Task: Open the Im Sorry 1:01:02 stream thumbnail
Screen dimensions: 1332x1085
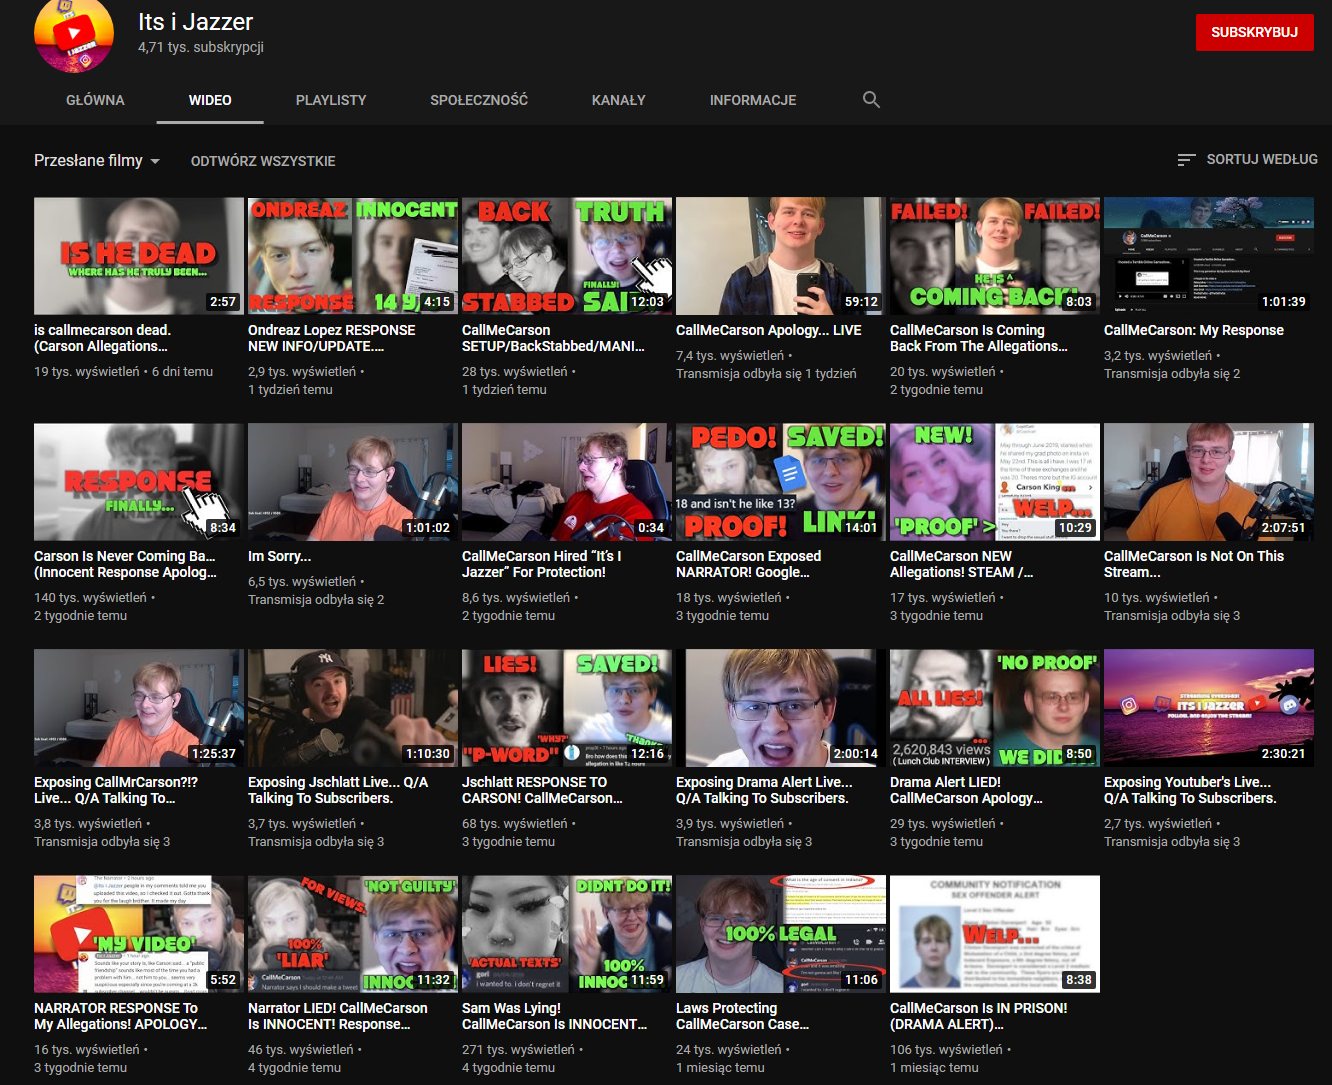Action: (x=353, y=482)
